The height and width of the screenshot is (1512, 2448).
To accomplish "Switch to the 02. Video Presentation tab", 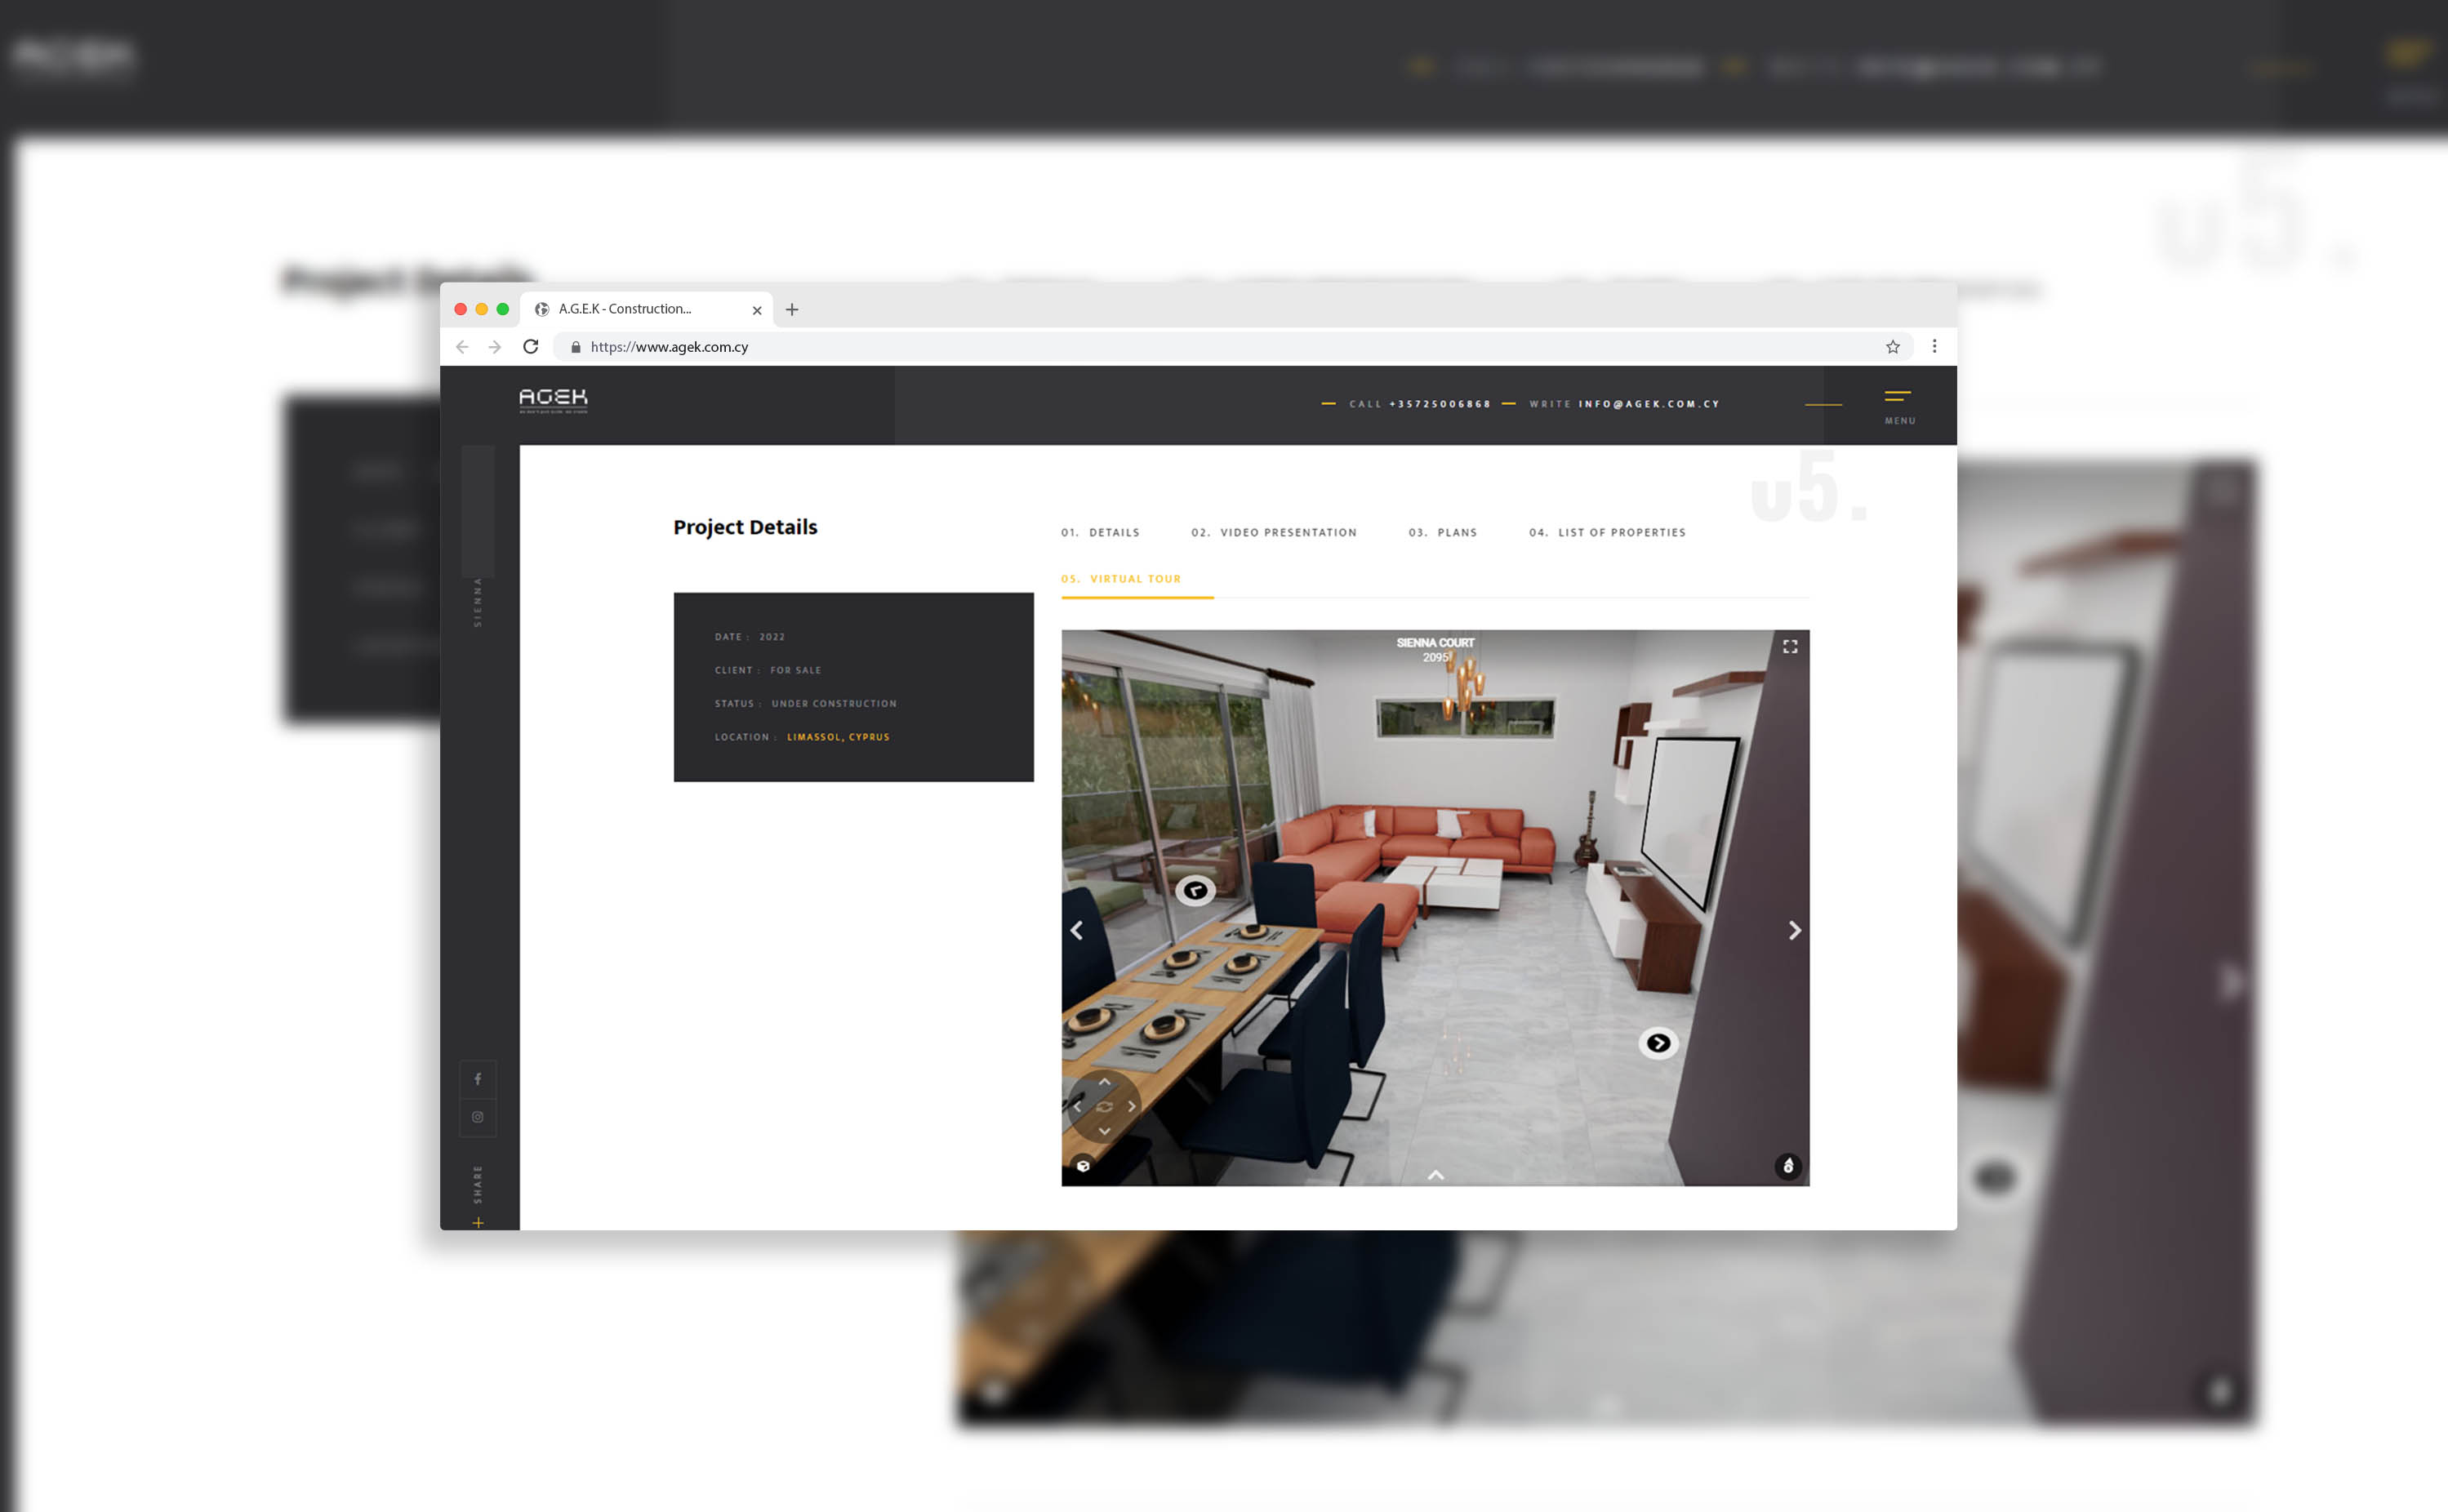I will 1273,533.
